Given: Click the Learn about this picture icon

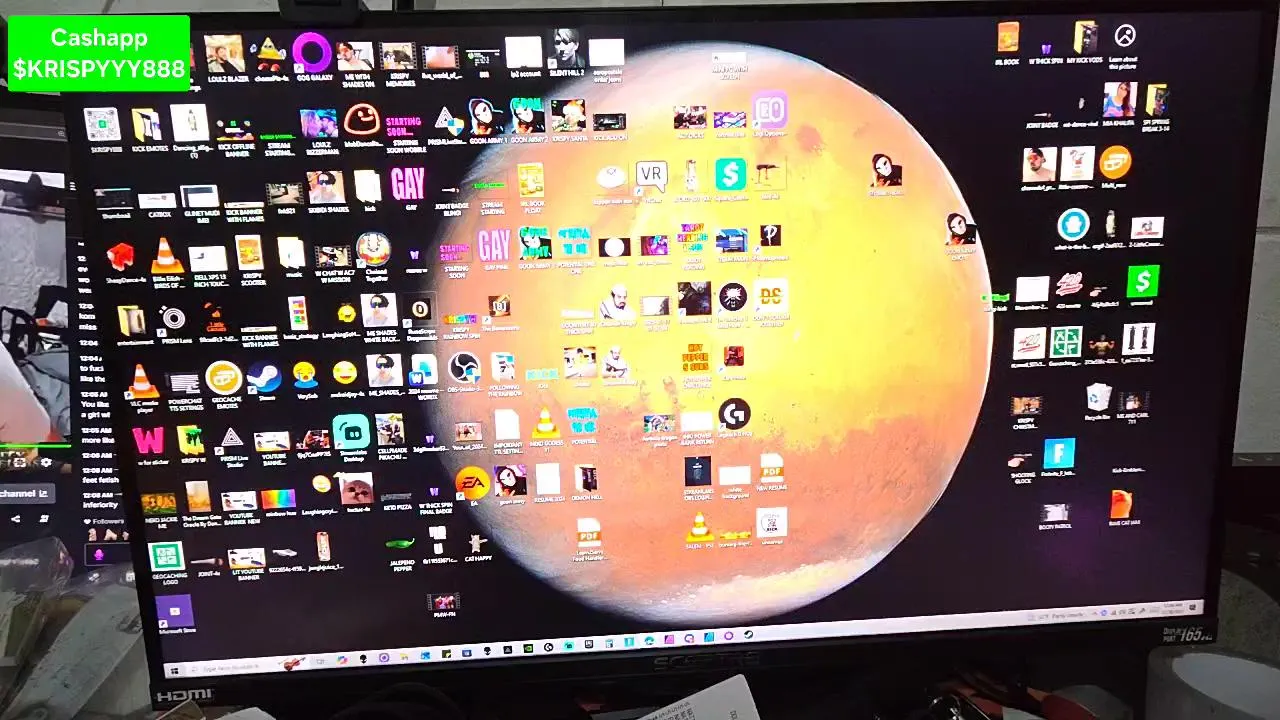Looking at the screenshot, I should (1125, 45).
